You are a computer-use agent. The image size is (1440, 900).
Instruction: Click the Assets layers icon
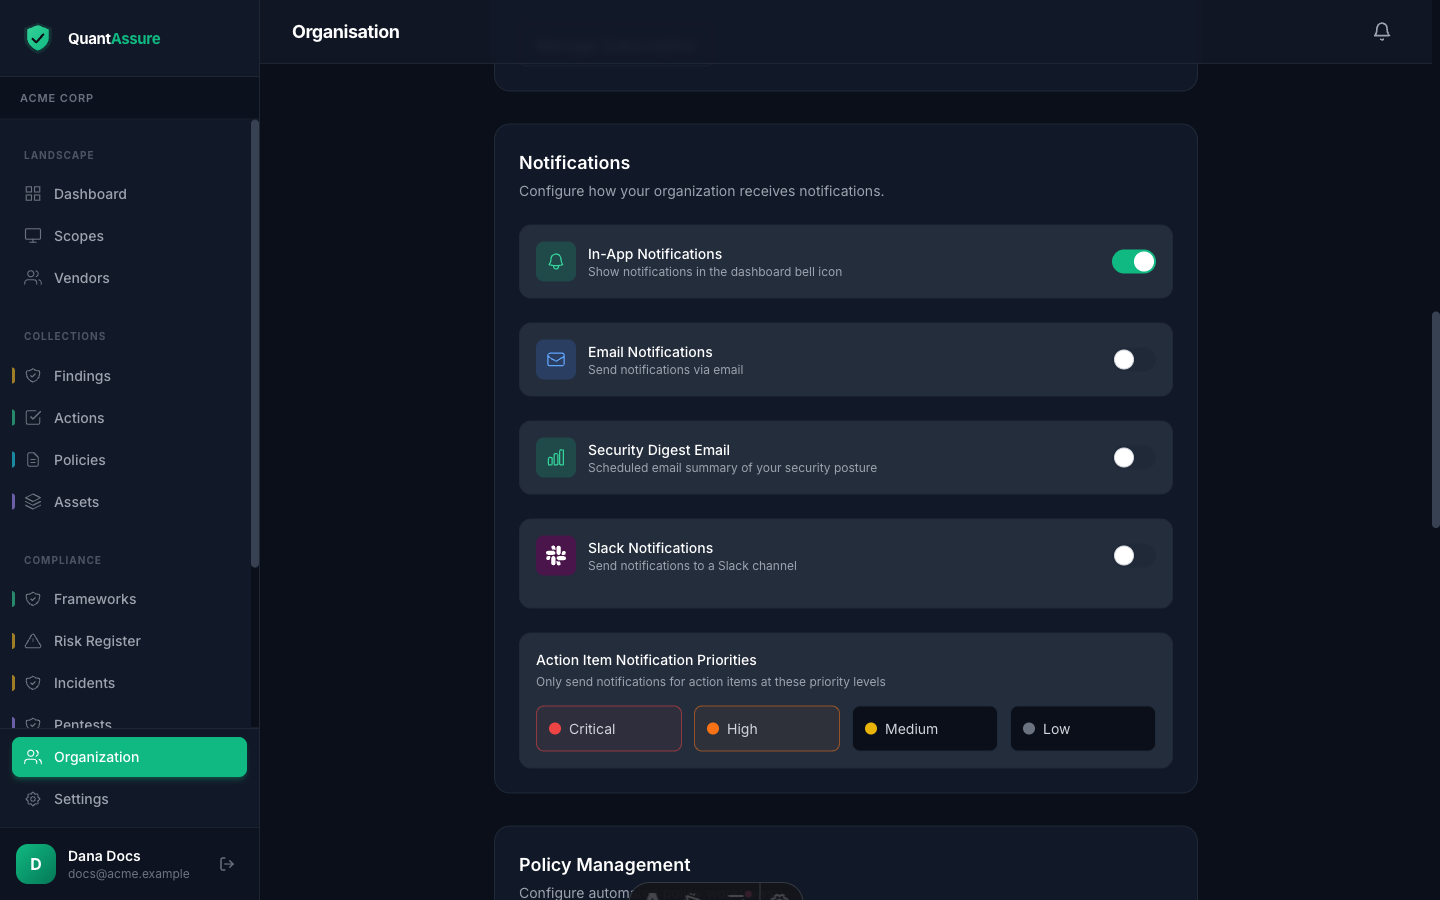(x=33, y=501)
